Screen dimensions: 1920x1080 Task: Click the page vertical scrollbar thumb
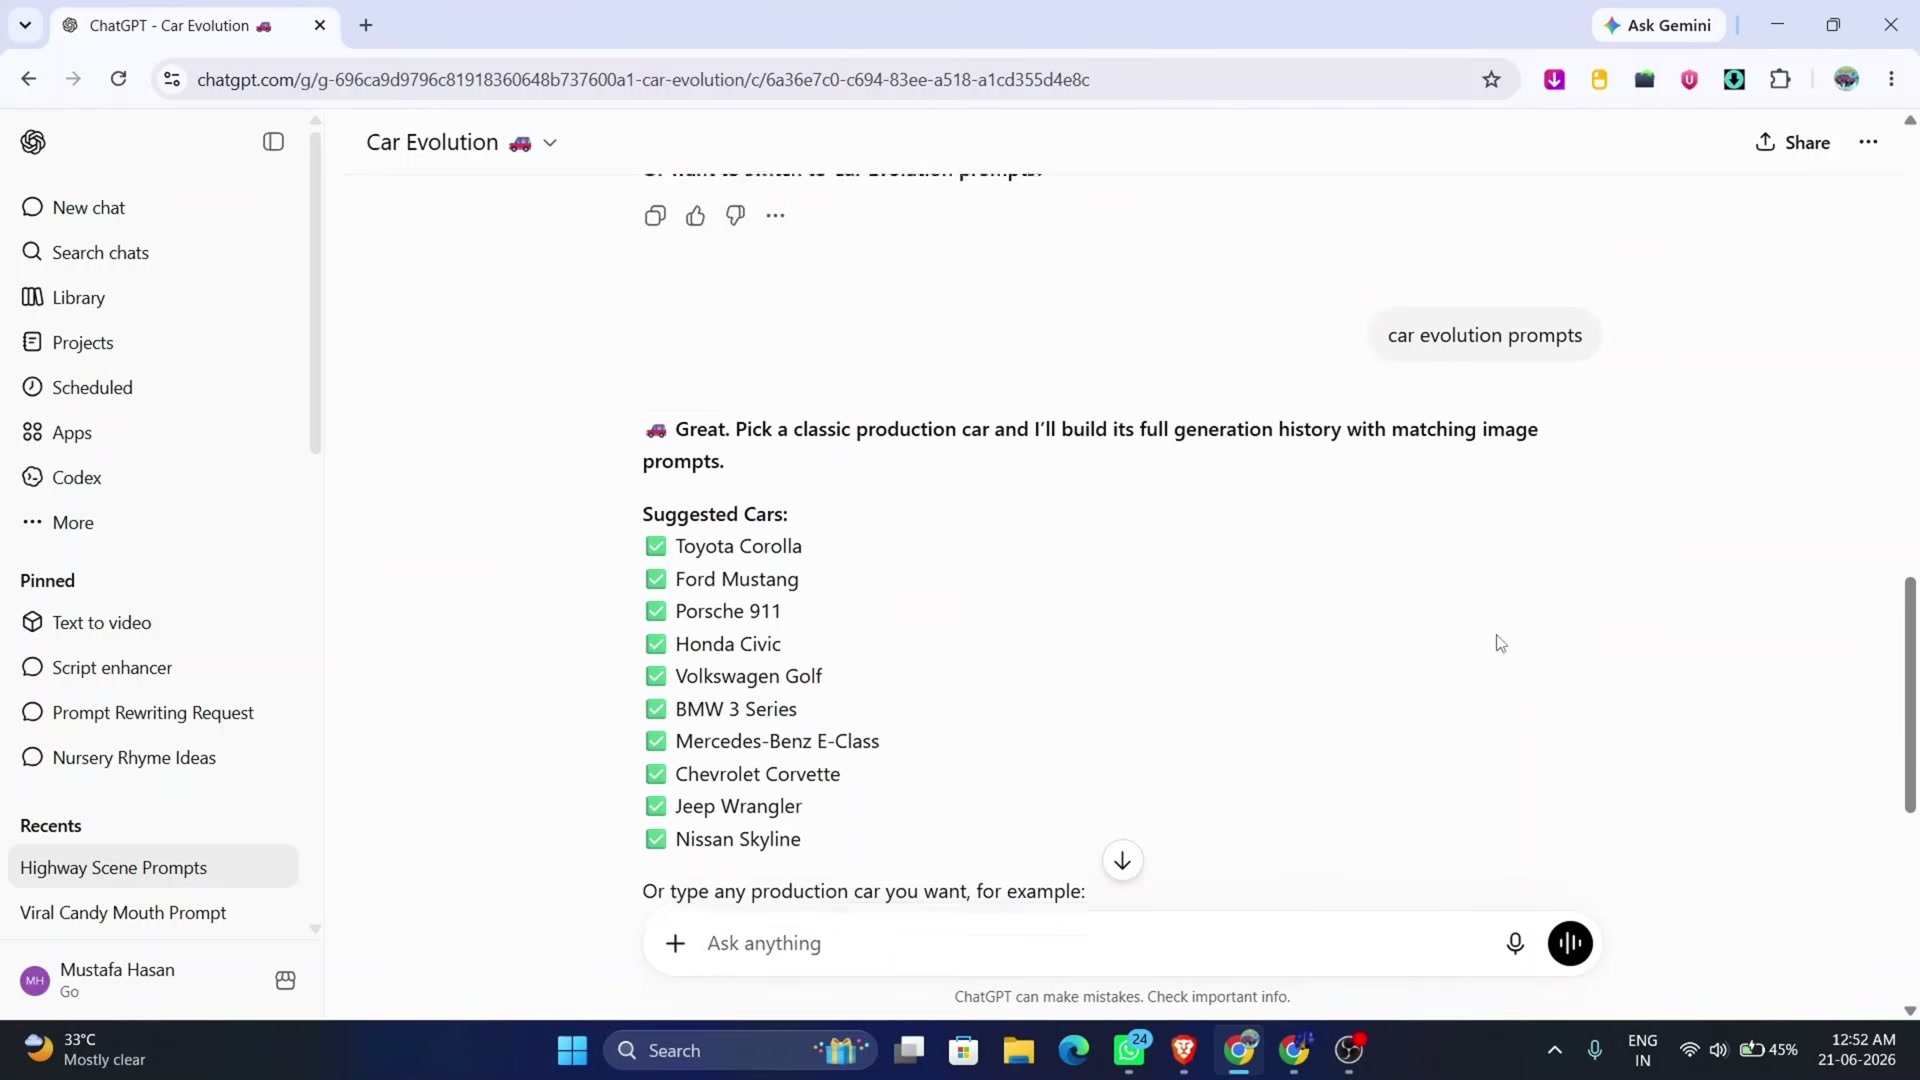click(x=1910, y=695)
